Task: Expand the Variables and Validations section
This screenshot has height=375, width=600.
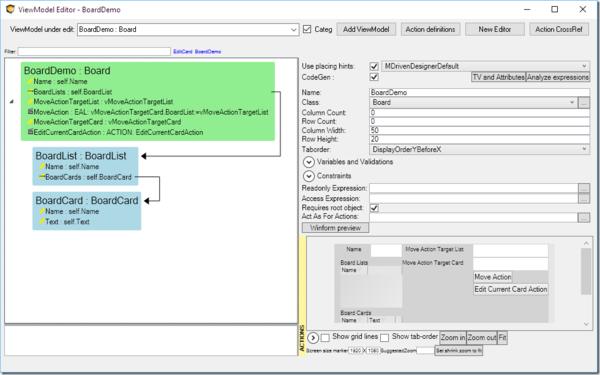Action: pyautogui.click(x=309, y=162)
